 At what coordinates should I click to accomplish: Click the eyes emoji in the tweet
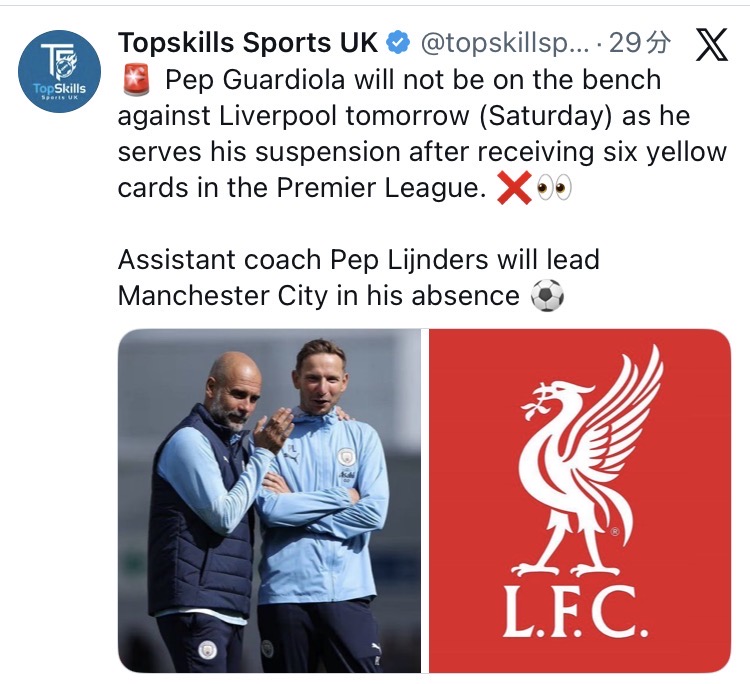tap(553, 188)
